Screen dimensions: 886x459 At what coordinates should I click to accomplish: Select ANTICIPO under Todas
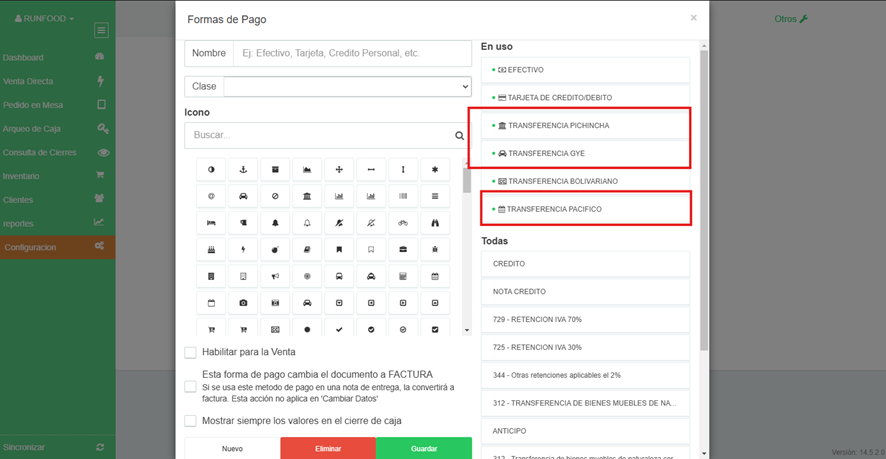[x=585, y=431]
